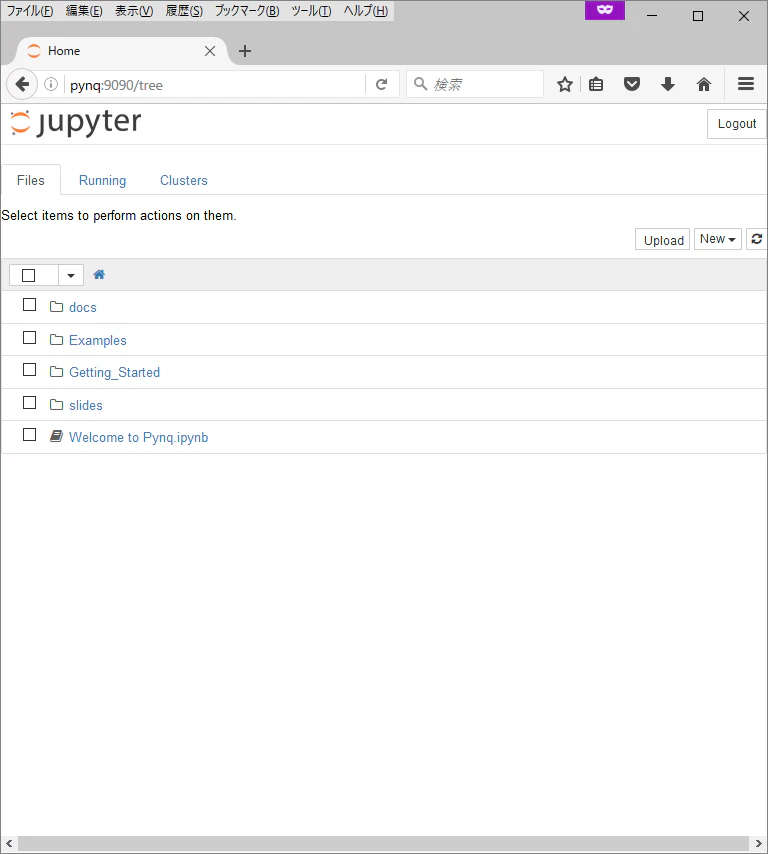The image size is (768, 854).
Task: Open the Getting_Started folder link
Action: coord(114,373)
